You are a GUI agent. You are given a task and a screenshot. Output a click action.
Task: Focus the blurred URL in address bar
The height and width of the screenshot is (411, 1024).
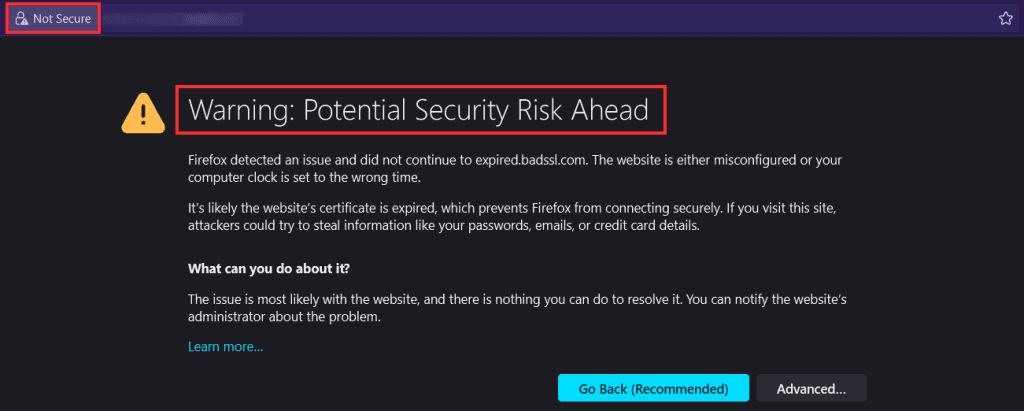[x=174, y=19]
